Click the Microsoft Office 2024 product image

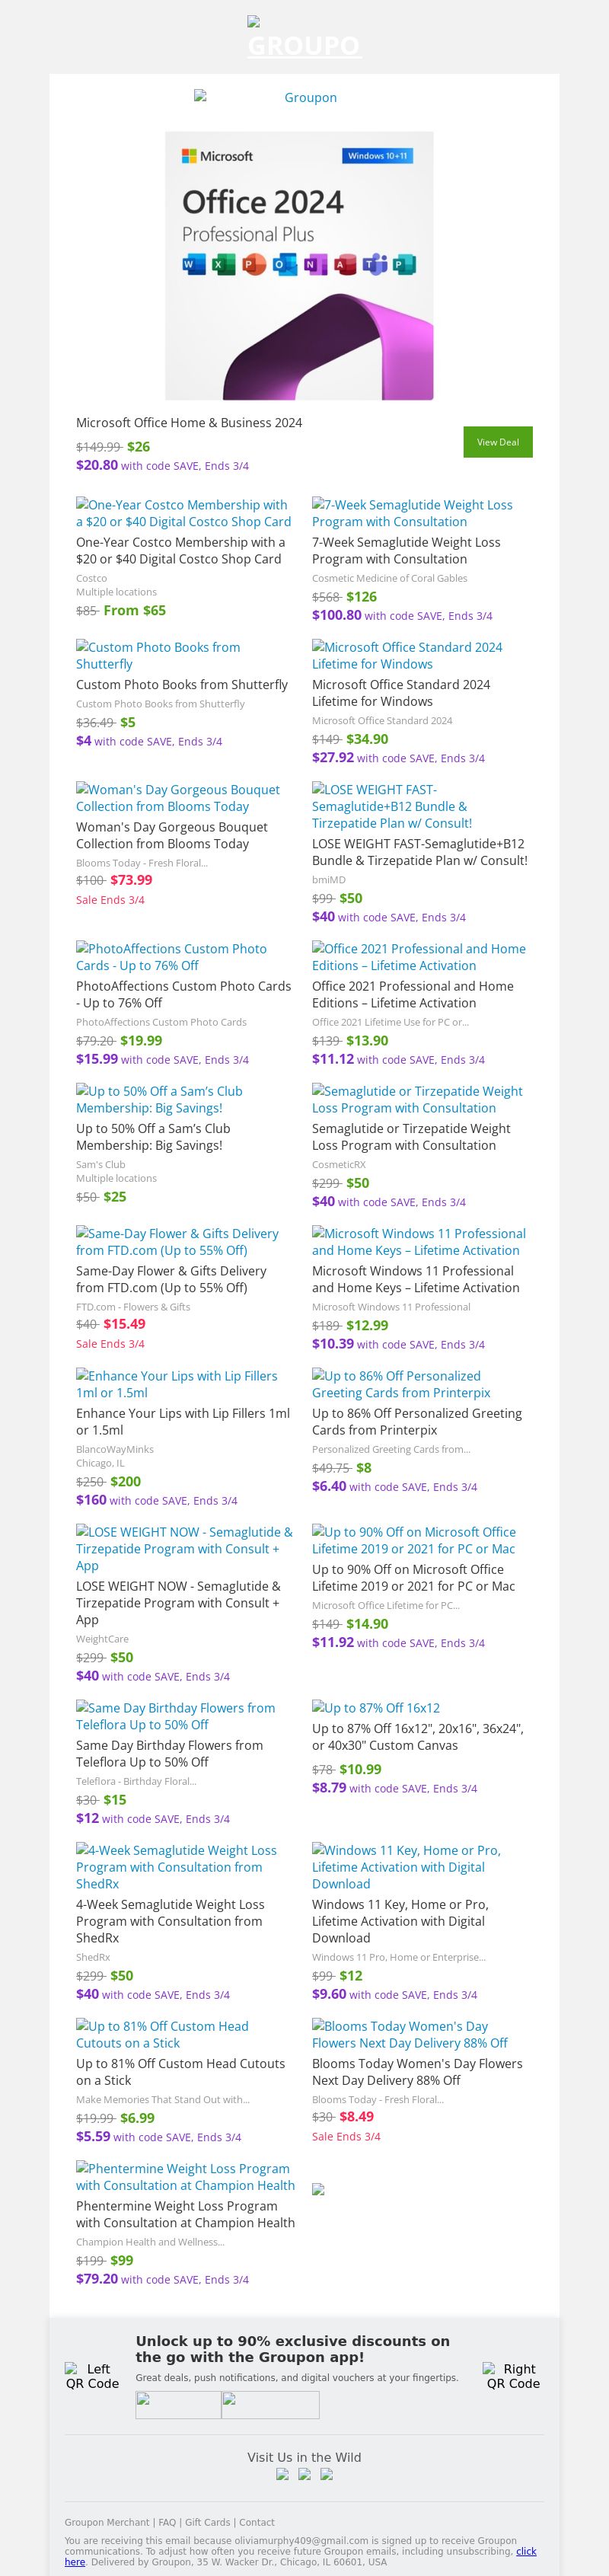coord(299,266)
